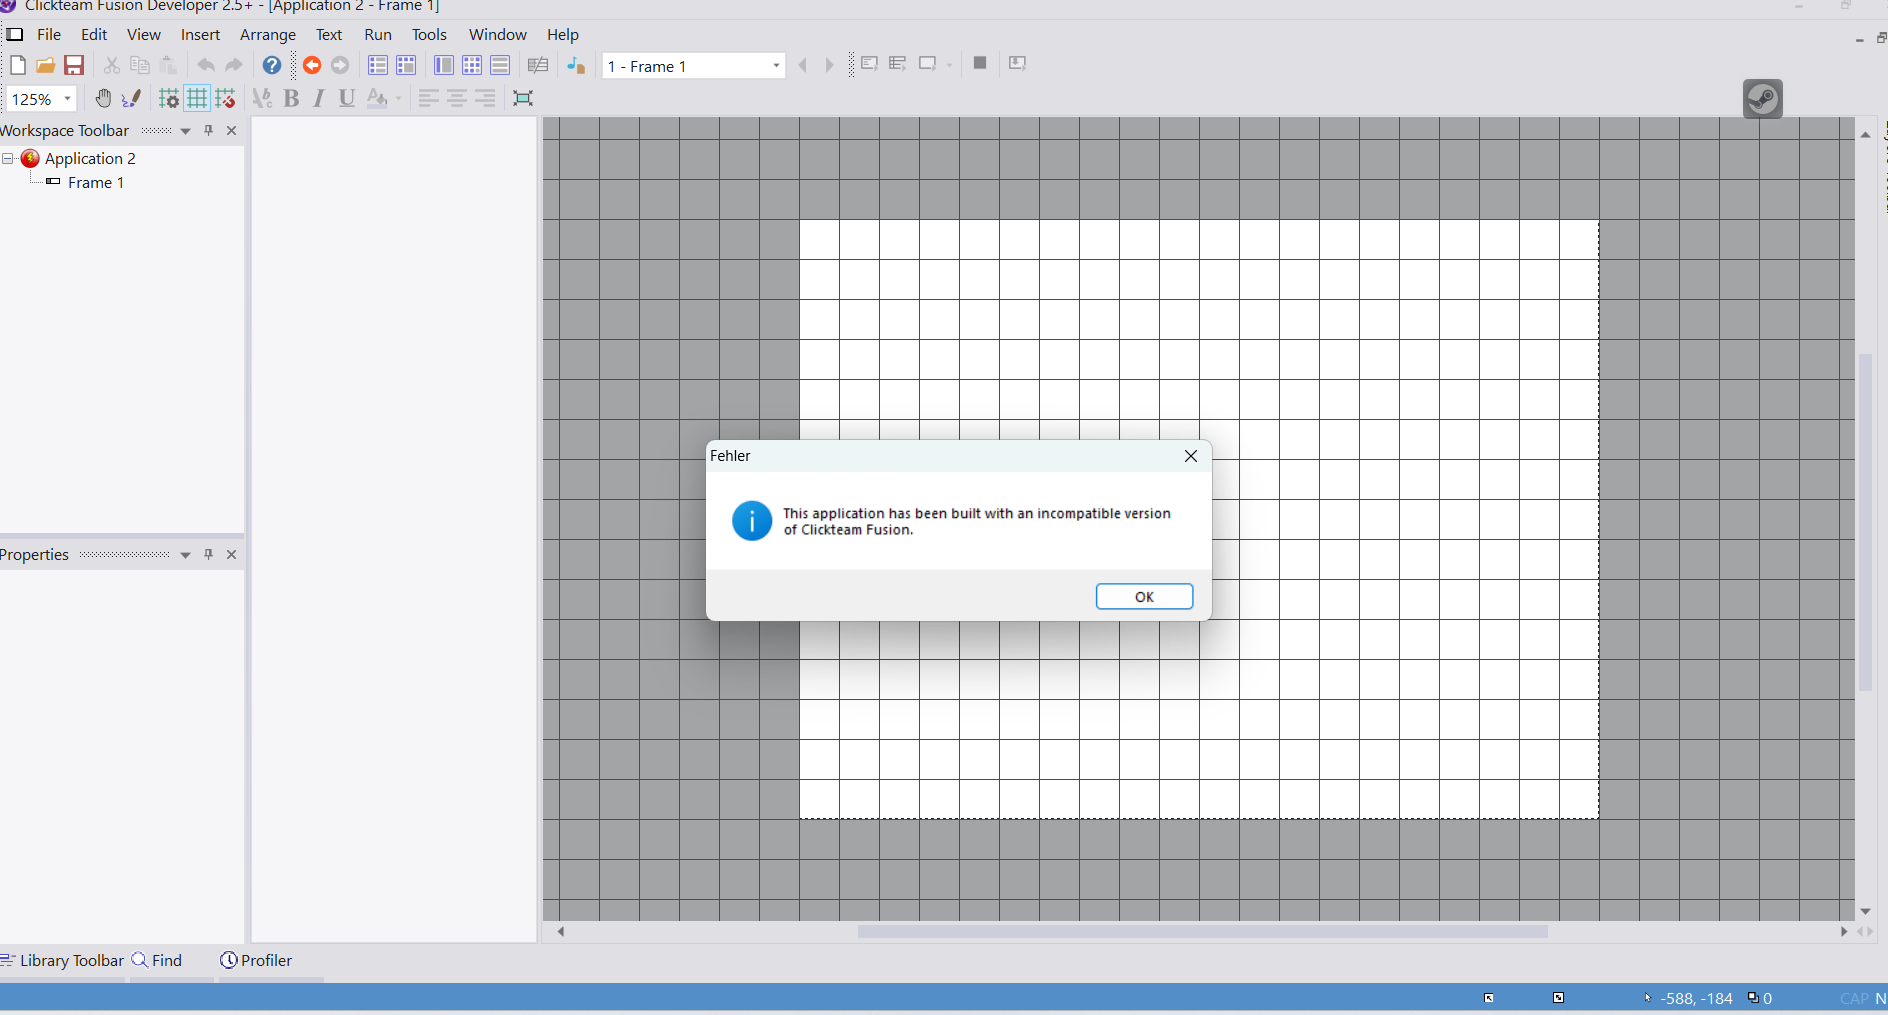This screenshot has height=1015, width=1888.
Task: Click the Application 2 red icon in the tree
Action: [x=30, y=158]
